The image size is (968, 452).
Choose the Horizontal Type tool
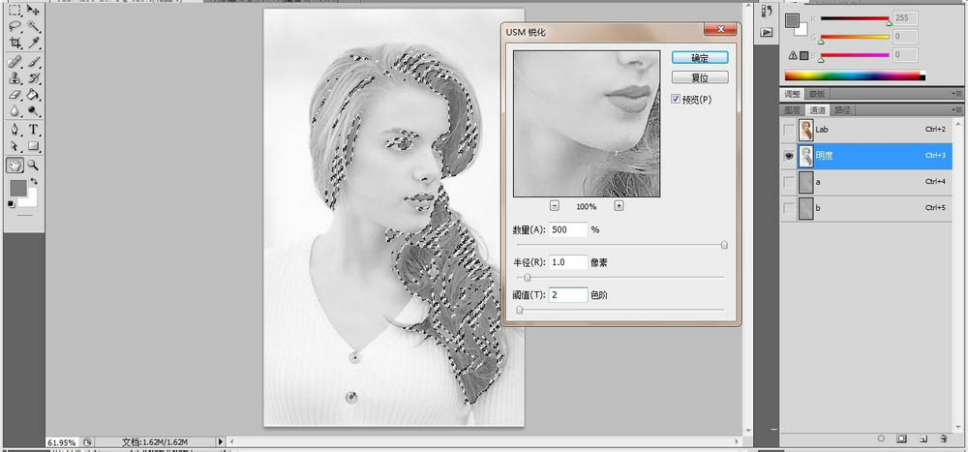pyautogui.click(x=34, y=130)
